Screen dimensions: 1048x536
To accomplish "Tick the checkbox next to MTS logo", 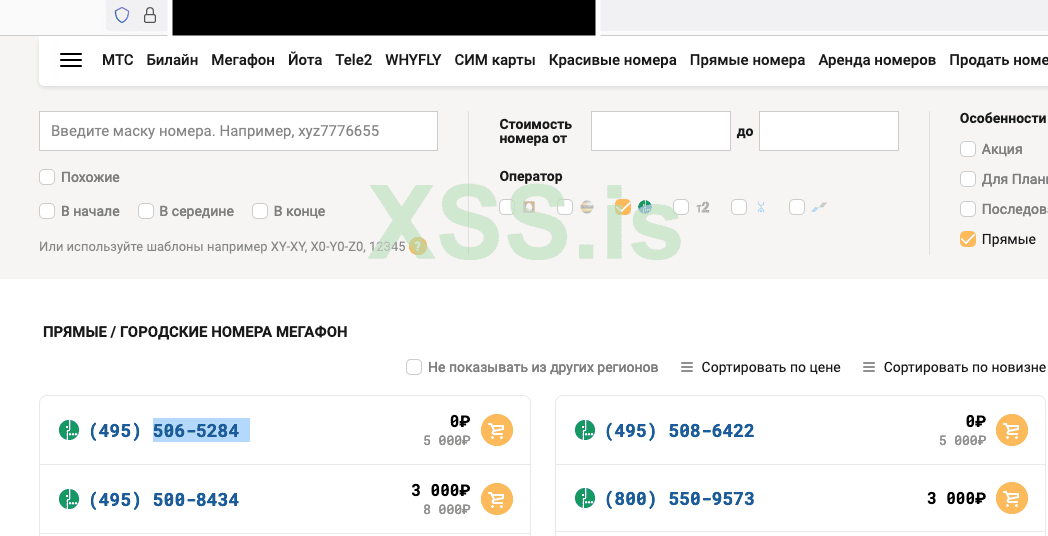I will pyautogui.click(x=507, y=207).
